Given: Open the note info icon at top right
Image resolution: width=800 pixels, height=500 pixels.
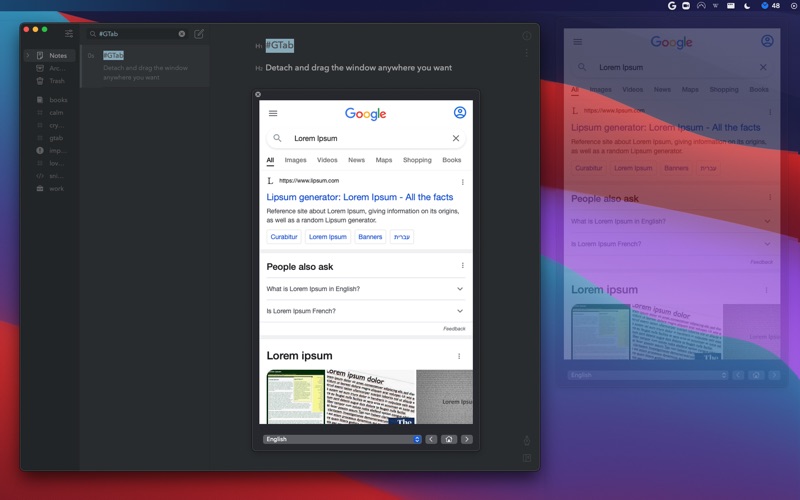Looking at the screenshot, I should (527, 36).
